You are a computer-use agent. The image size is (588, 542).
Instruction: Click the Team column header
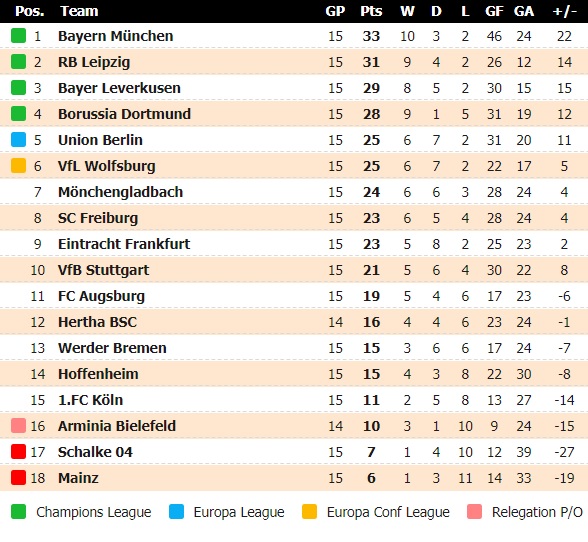pos(79,11)
